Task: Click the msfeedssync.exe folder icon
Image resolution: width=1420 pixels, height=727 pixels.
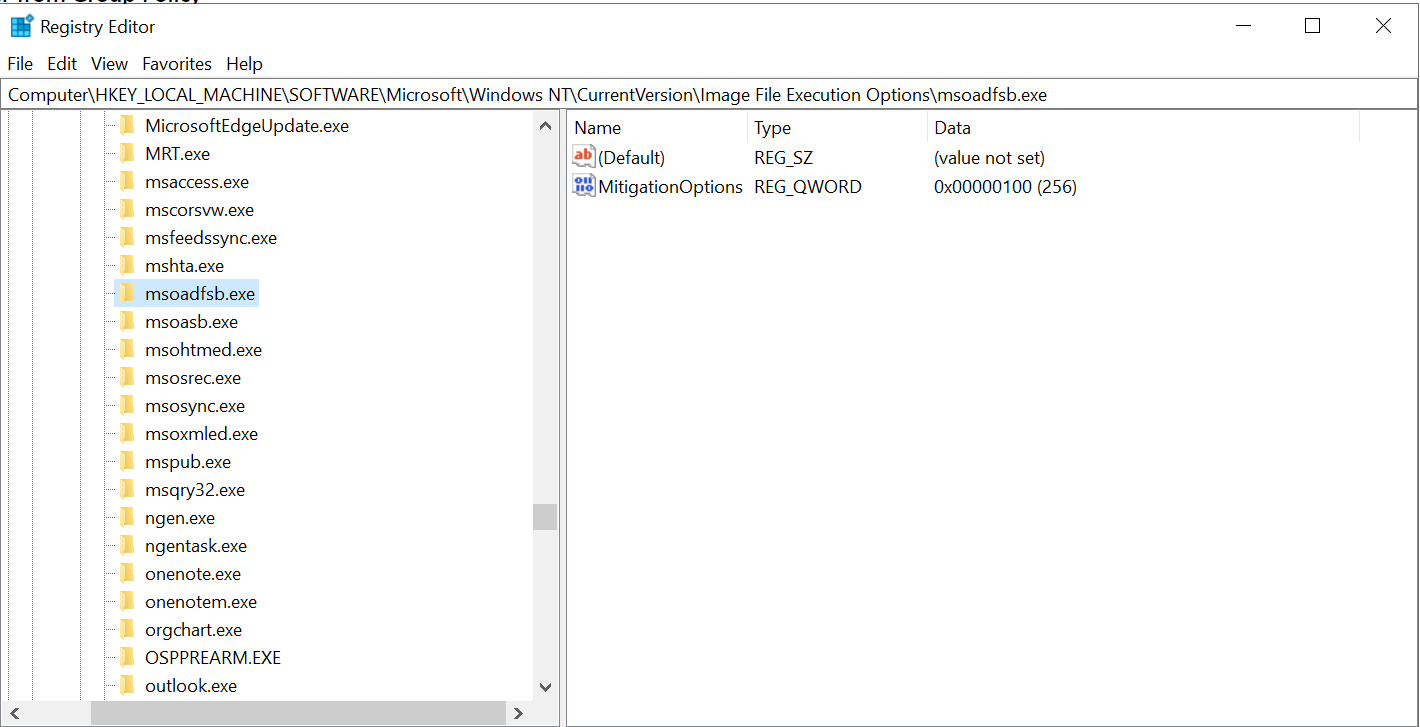Action: tap(127, 238)
